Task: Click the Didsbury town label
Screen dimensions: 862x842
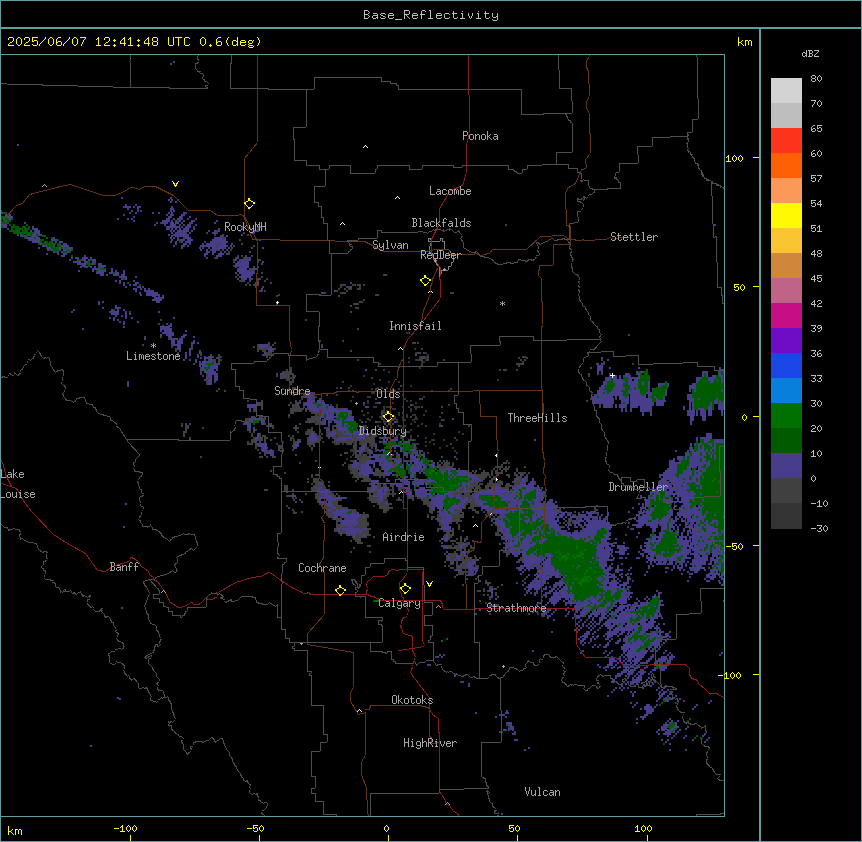Action: [x=383, y=431]
